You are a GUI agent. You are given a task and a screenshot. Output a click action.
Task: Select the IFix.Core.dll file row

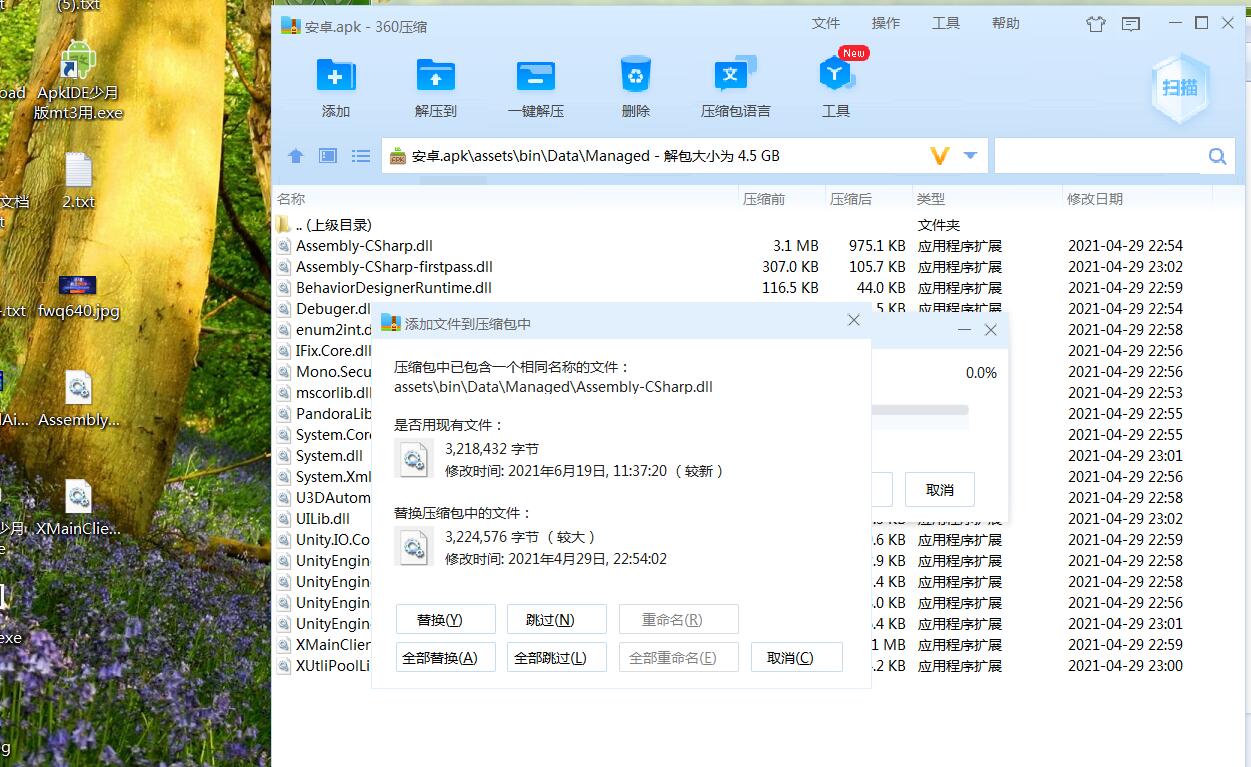pyautogui.click(x=322, y=351)
